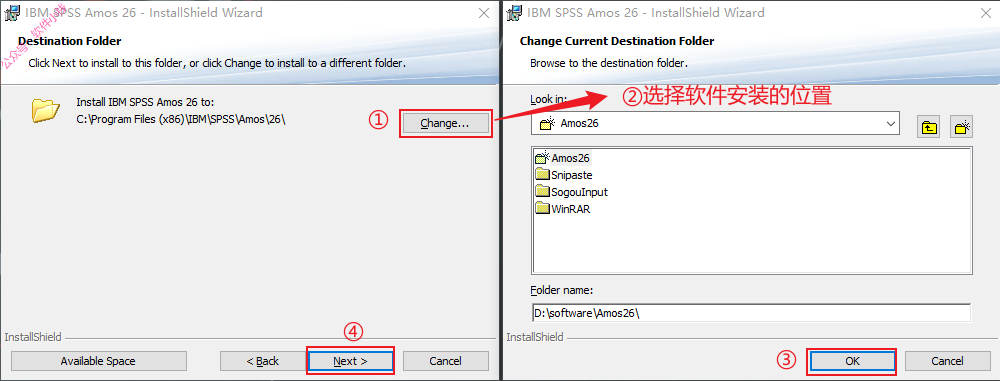Click the InstallShield icon in right title bar
The height and width of the screenshot is (381, 1000).
515,13
